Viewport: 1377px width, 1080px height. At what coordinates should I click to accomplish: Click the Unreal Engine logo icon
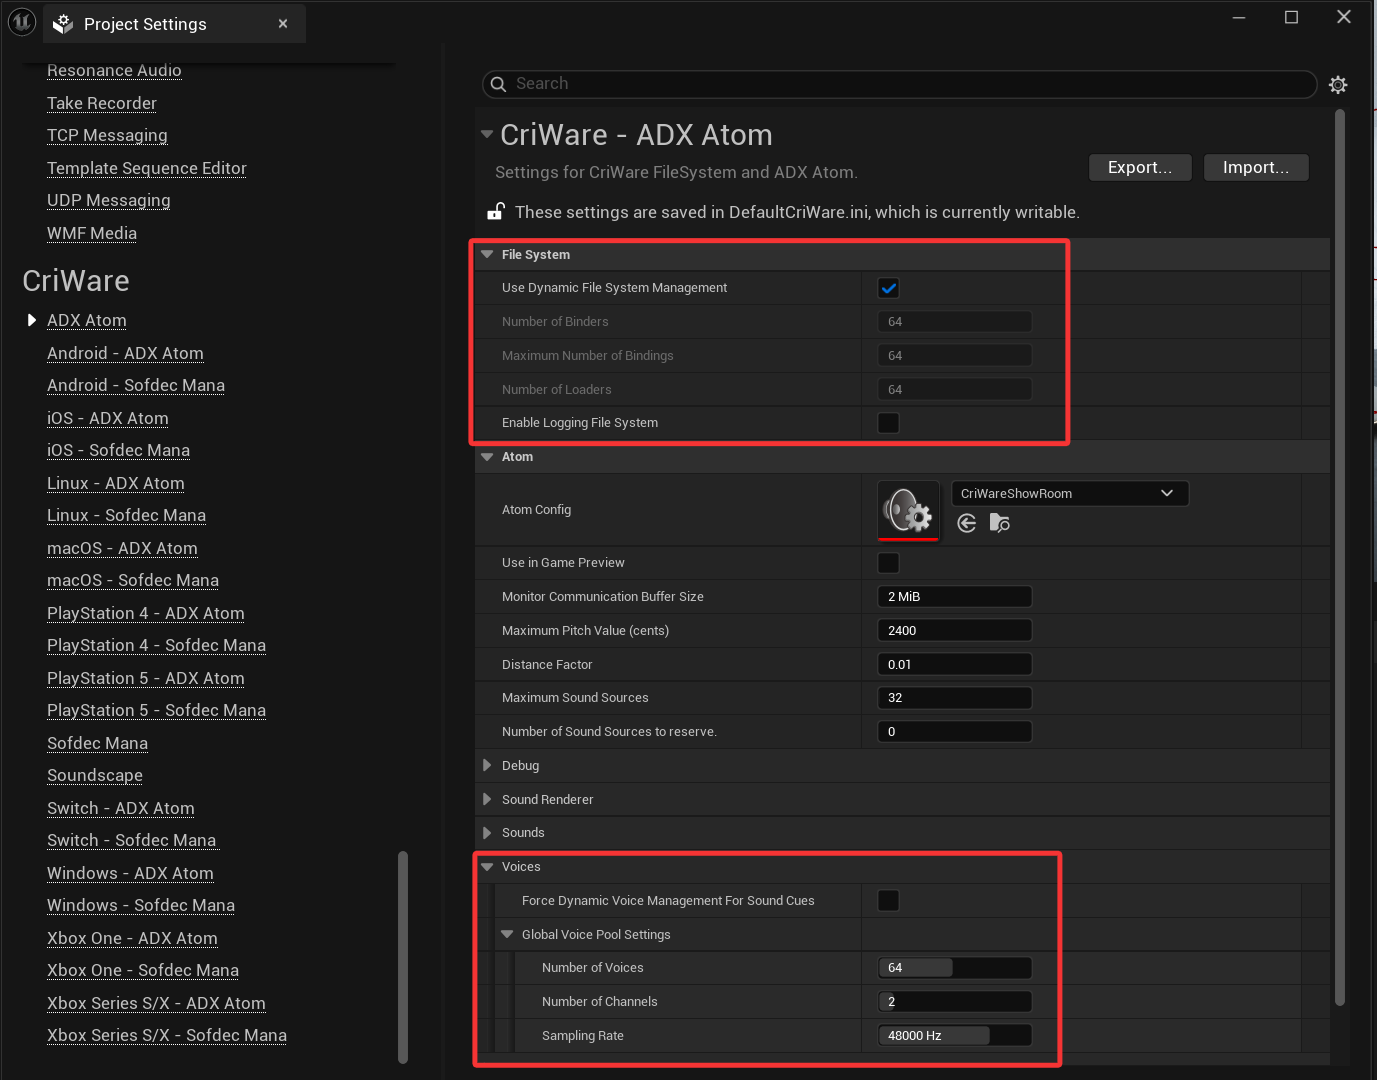[21, 21]
